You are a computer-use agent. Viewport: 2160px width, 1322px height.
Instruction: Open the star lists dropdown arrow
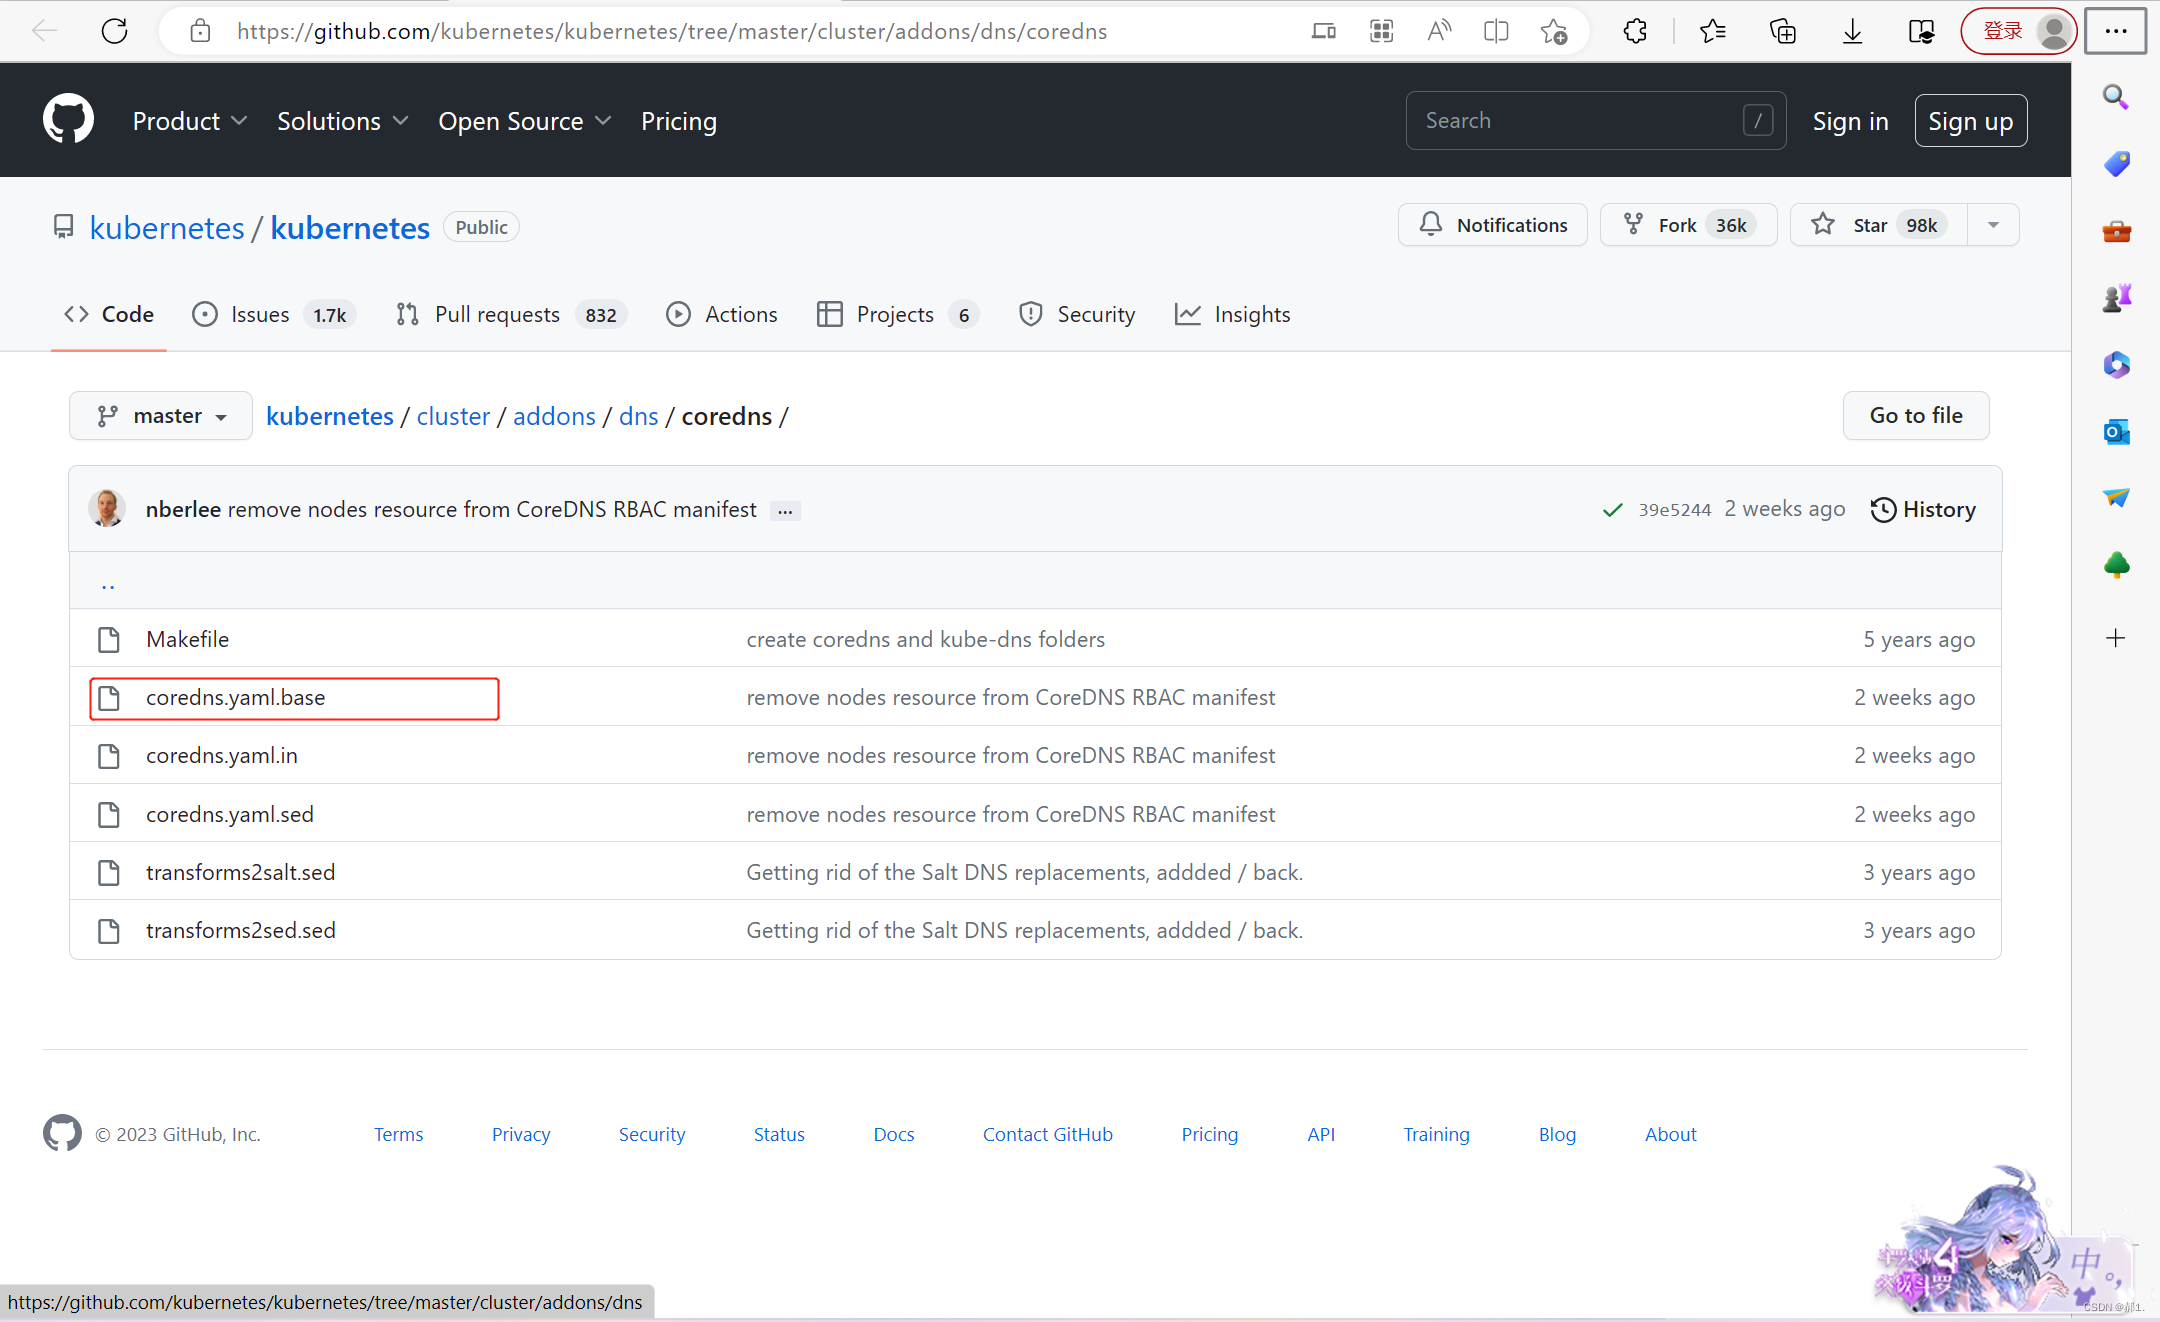tap(1993, 225)
